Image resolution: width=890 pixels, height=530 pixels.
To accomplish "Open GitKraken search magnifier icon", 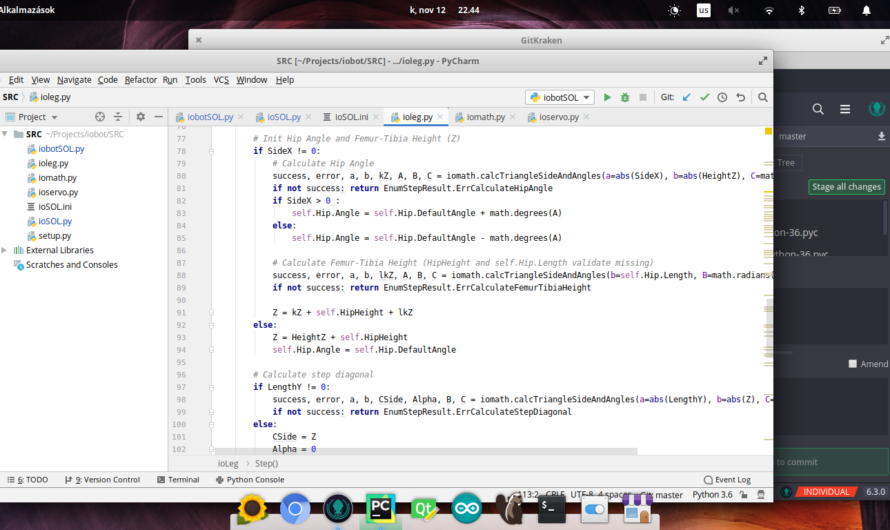I will click(x=818, y=109).
